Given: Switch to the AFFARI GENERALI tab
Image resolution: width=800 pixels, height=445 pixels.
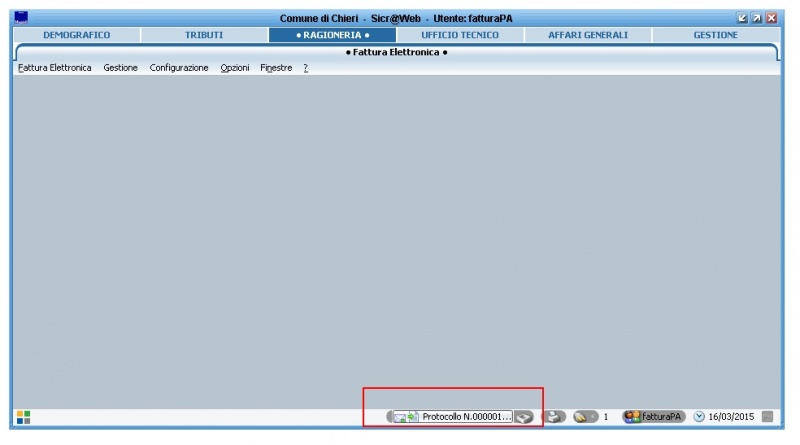Looking at the screenshot, I should (x=588, y=35).
